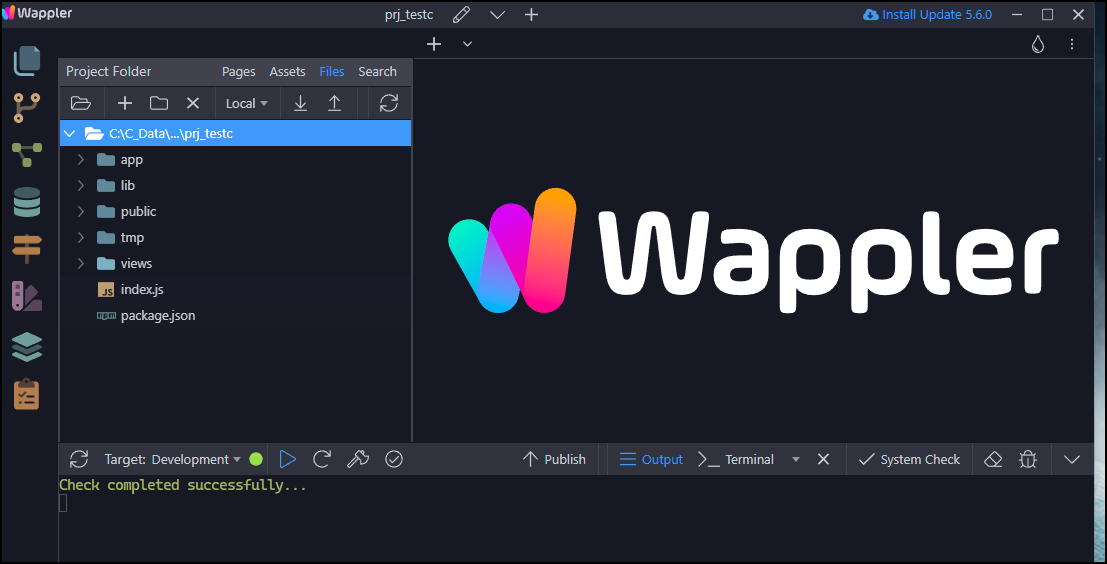
Task: Select the app folder row
Action: click(x=235, y=160)
